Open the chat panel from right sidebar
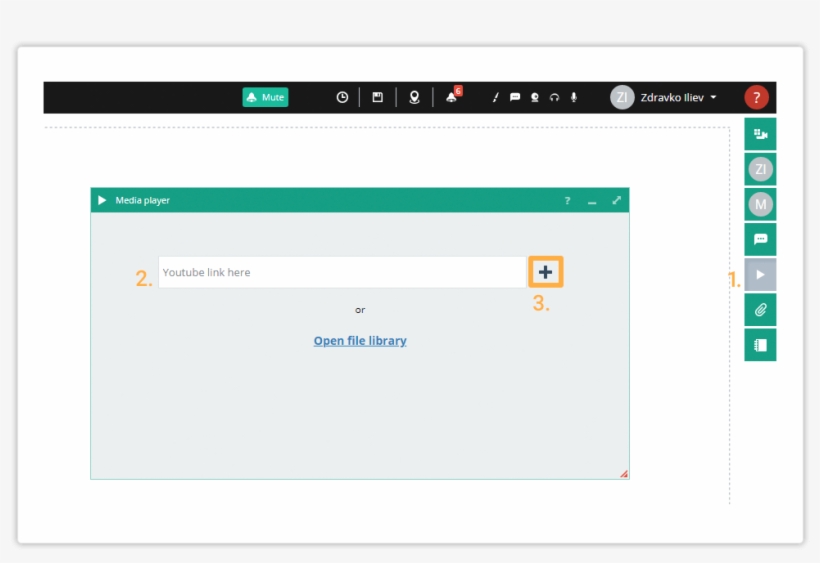This screenshot has width=820, height=563. coord(760,239)
